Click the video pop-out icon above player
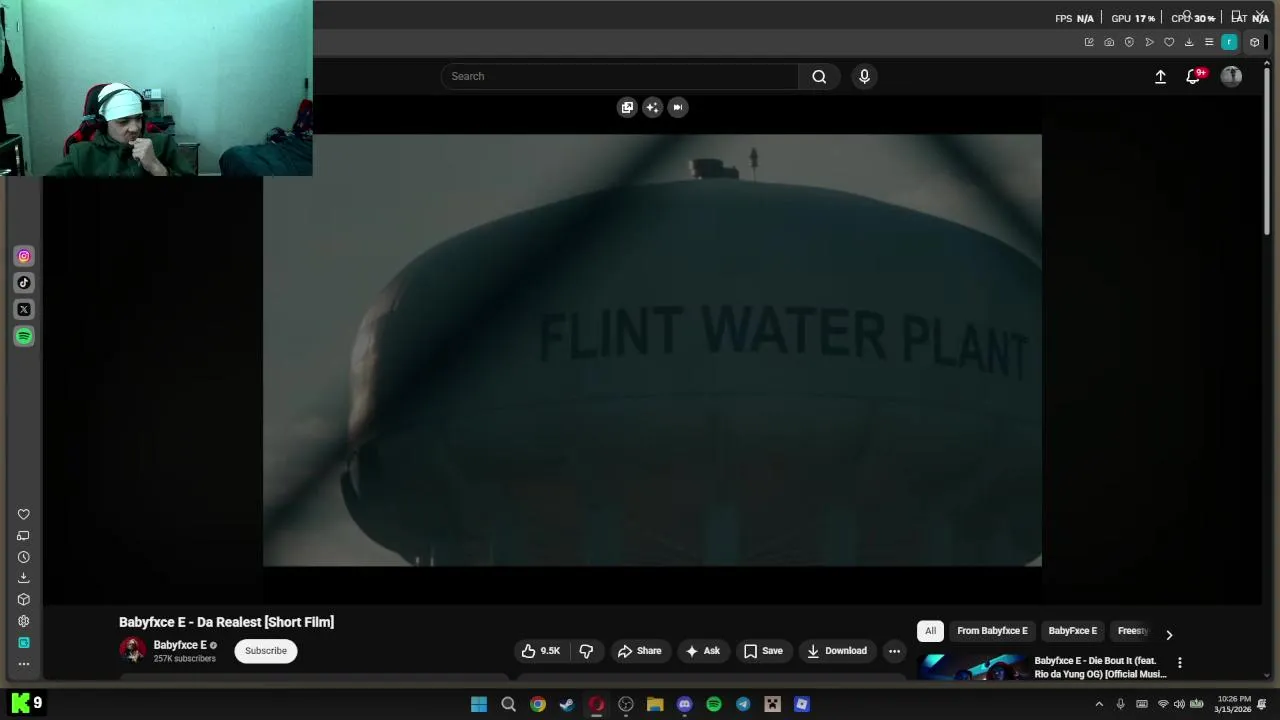The image size is (1280, 720). pos(627,107)
